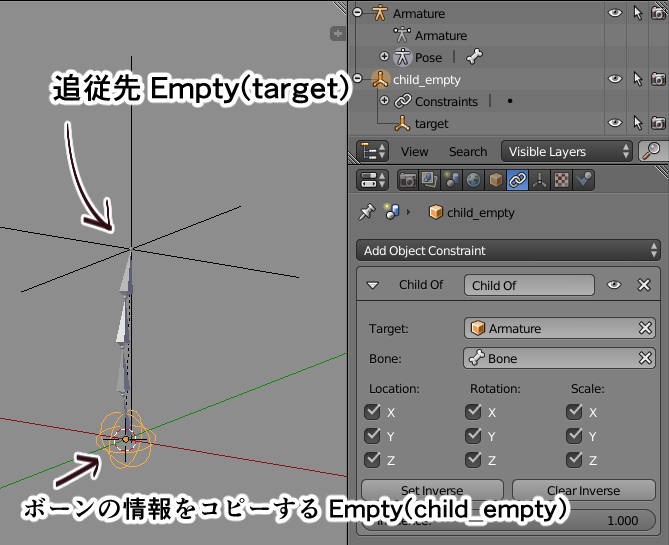Edit the Child Of constraint name field

click(x=529, y=285)
